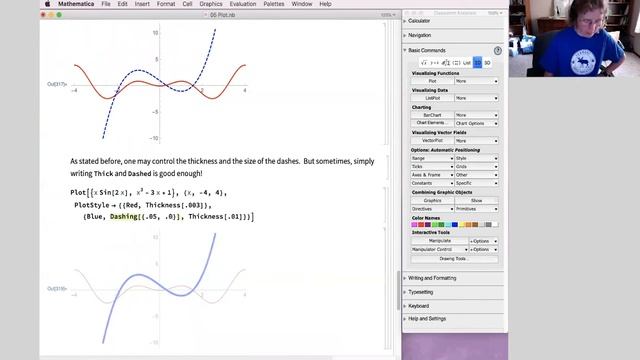Open the Constants dropdown
Viewport: 640px width, 360px height.
click(432, 183)
